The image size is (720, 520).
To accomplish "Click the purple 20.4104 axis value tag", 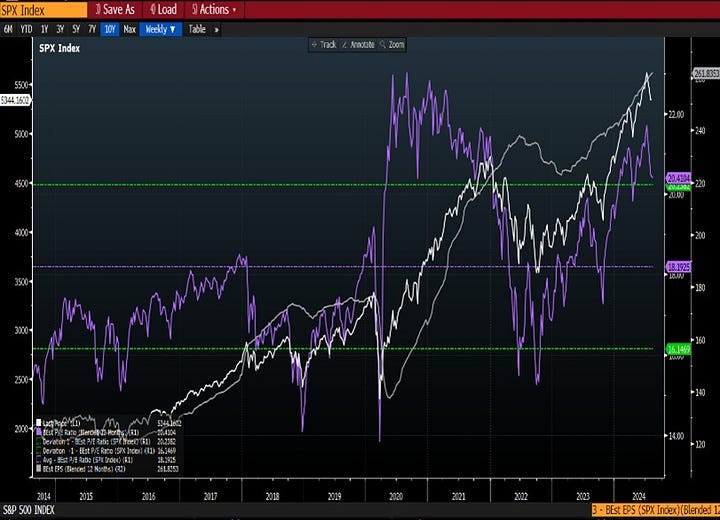I will coord(678,178).
